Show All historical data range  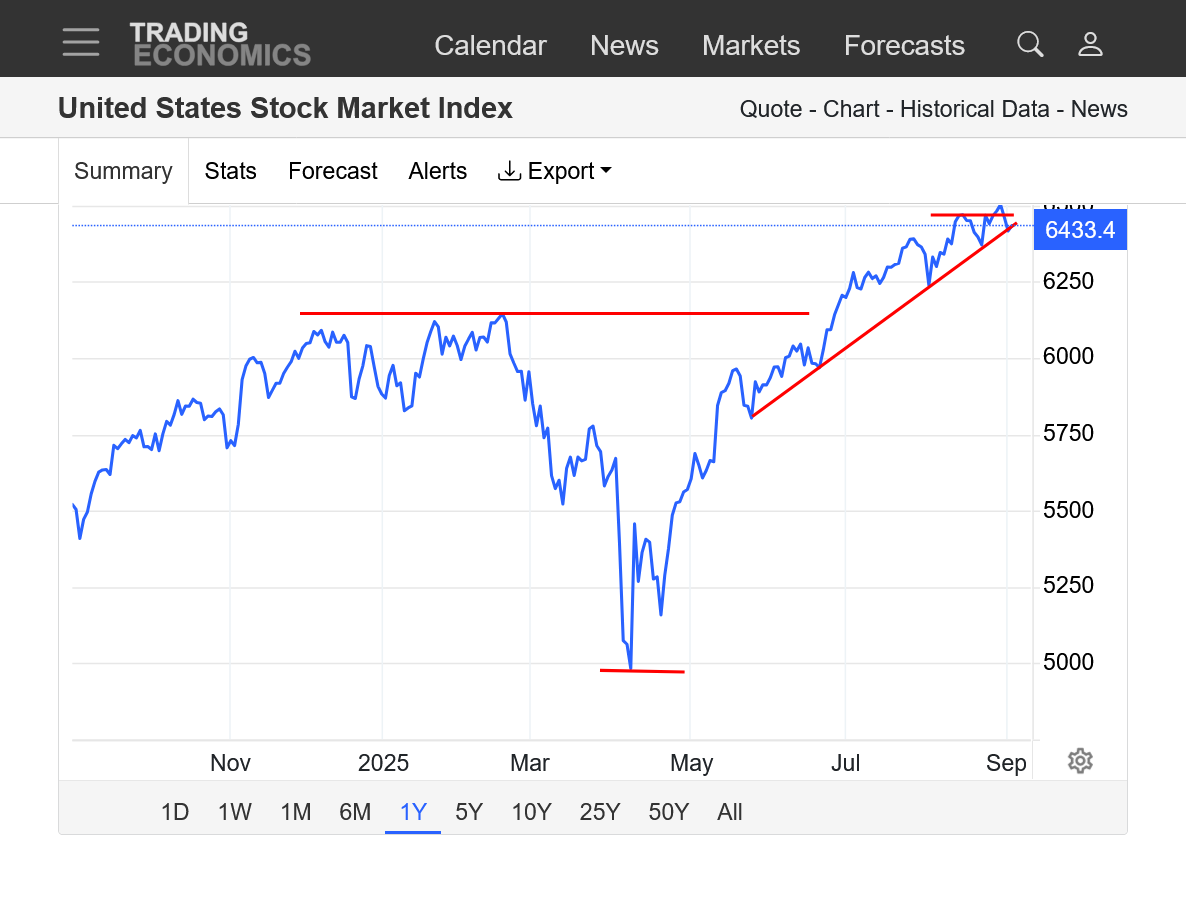point(730,812)
